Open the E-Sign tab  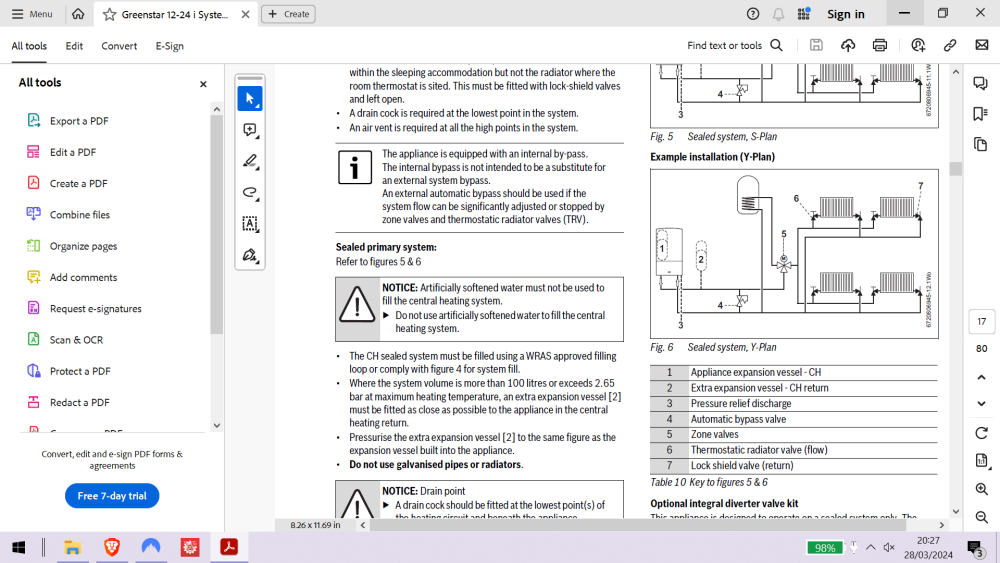coord(169,46)
